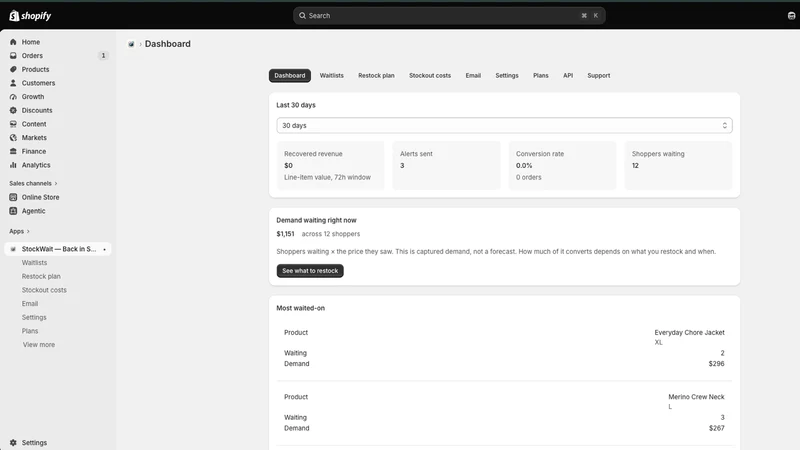Open Stockout costs in sidebar submenu
This screenshot has height=450, width=800.
point(44,290)
